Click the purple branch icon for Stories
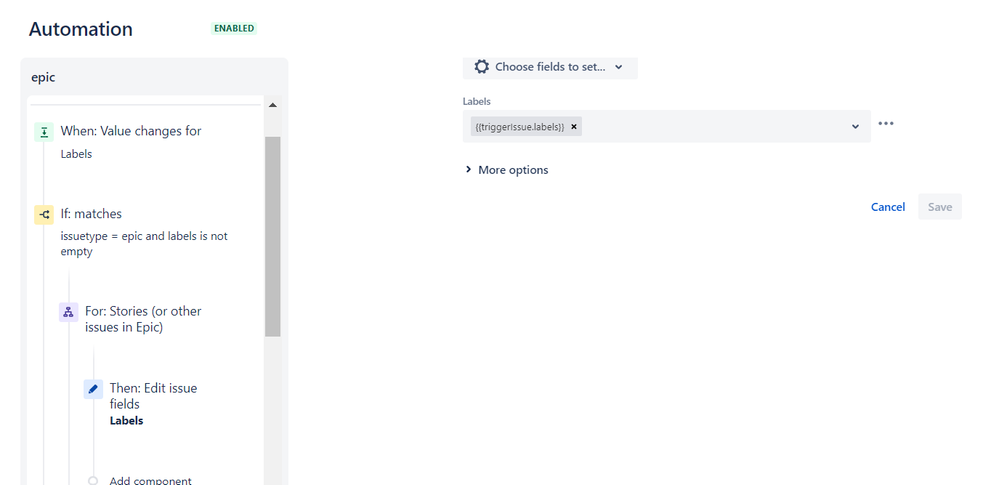Screen dimensions: 999x485 click(69, 312)
